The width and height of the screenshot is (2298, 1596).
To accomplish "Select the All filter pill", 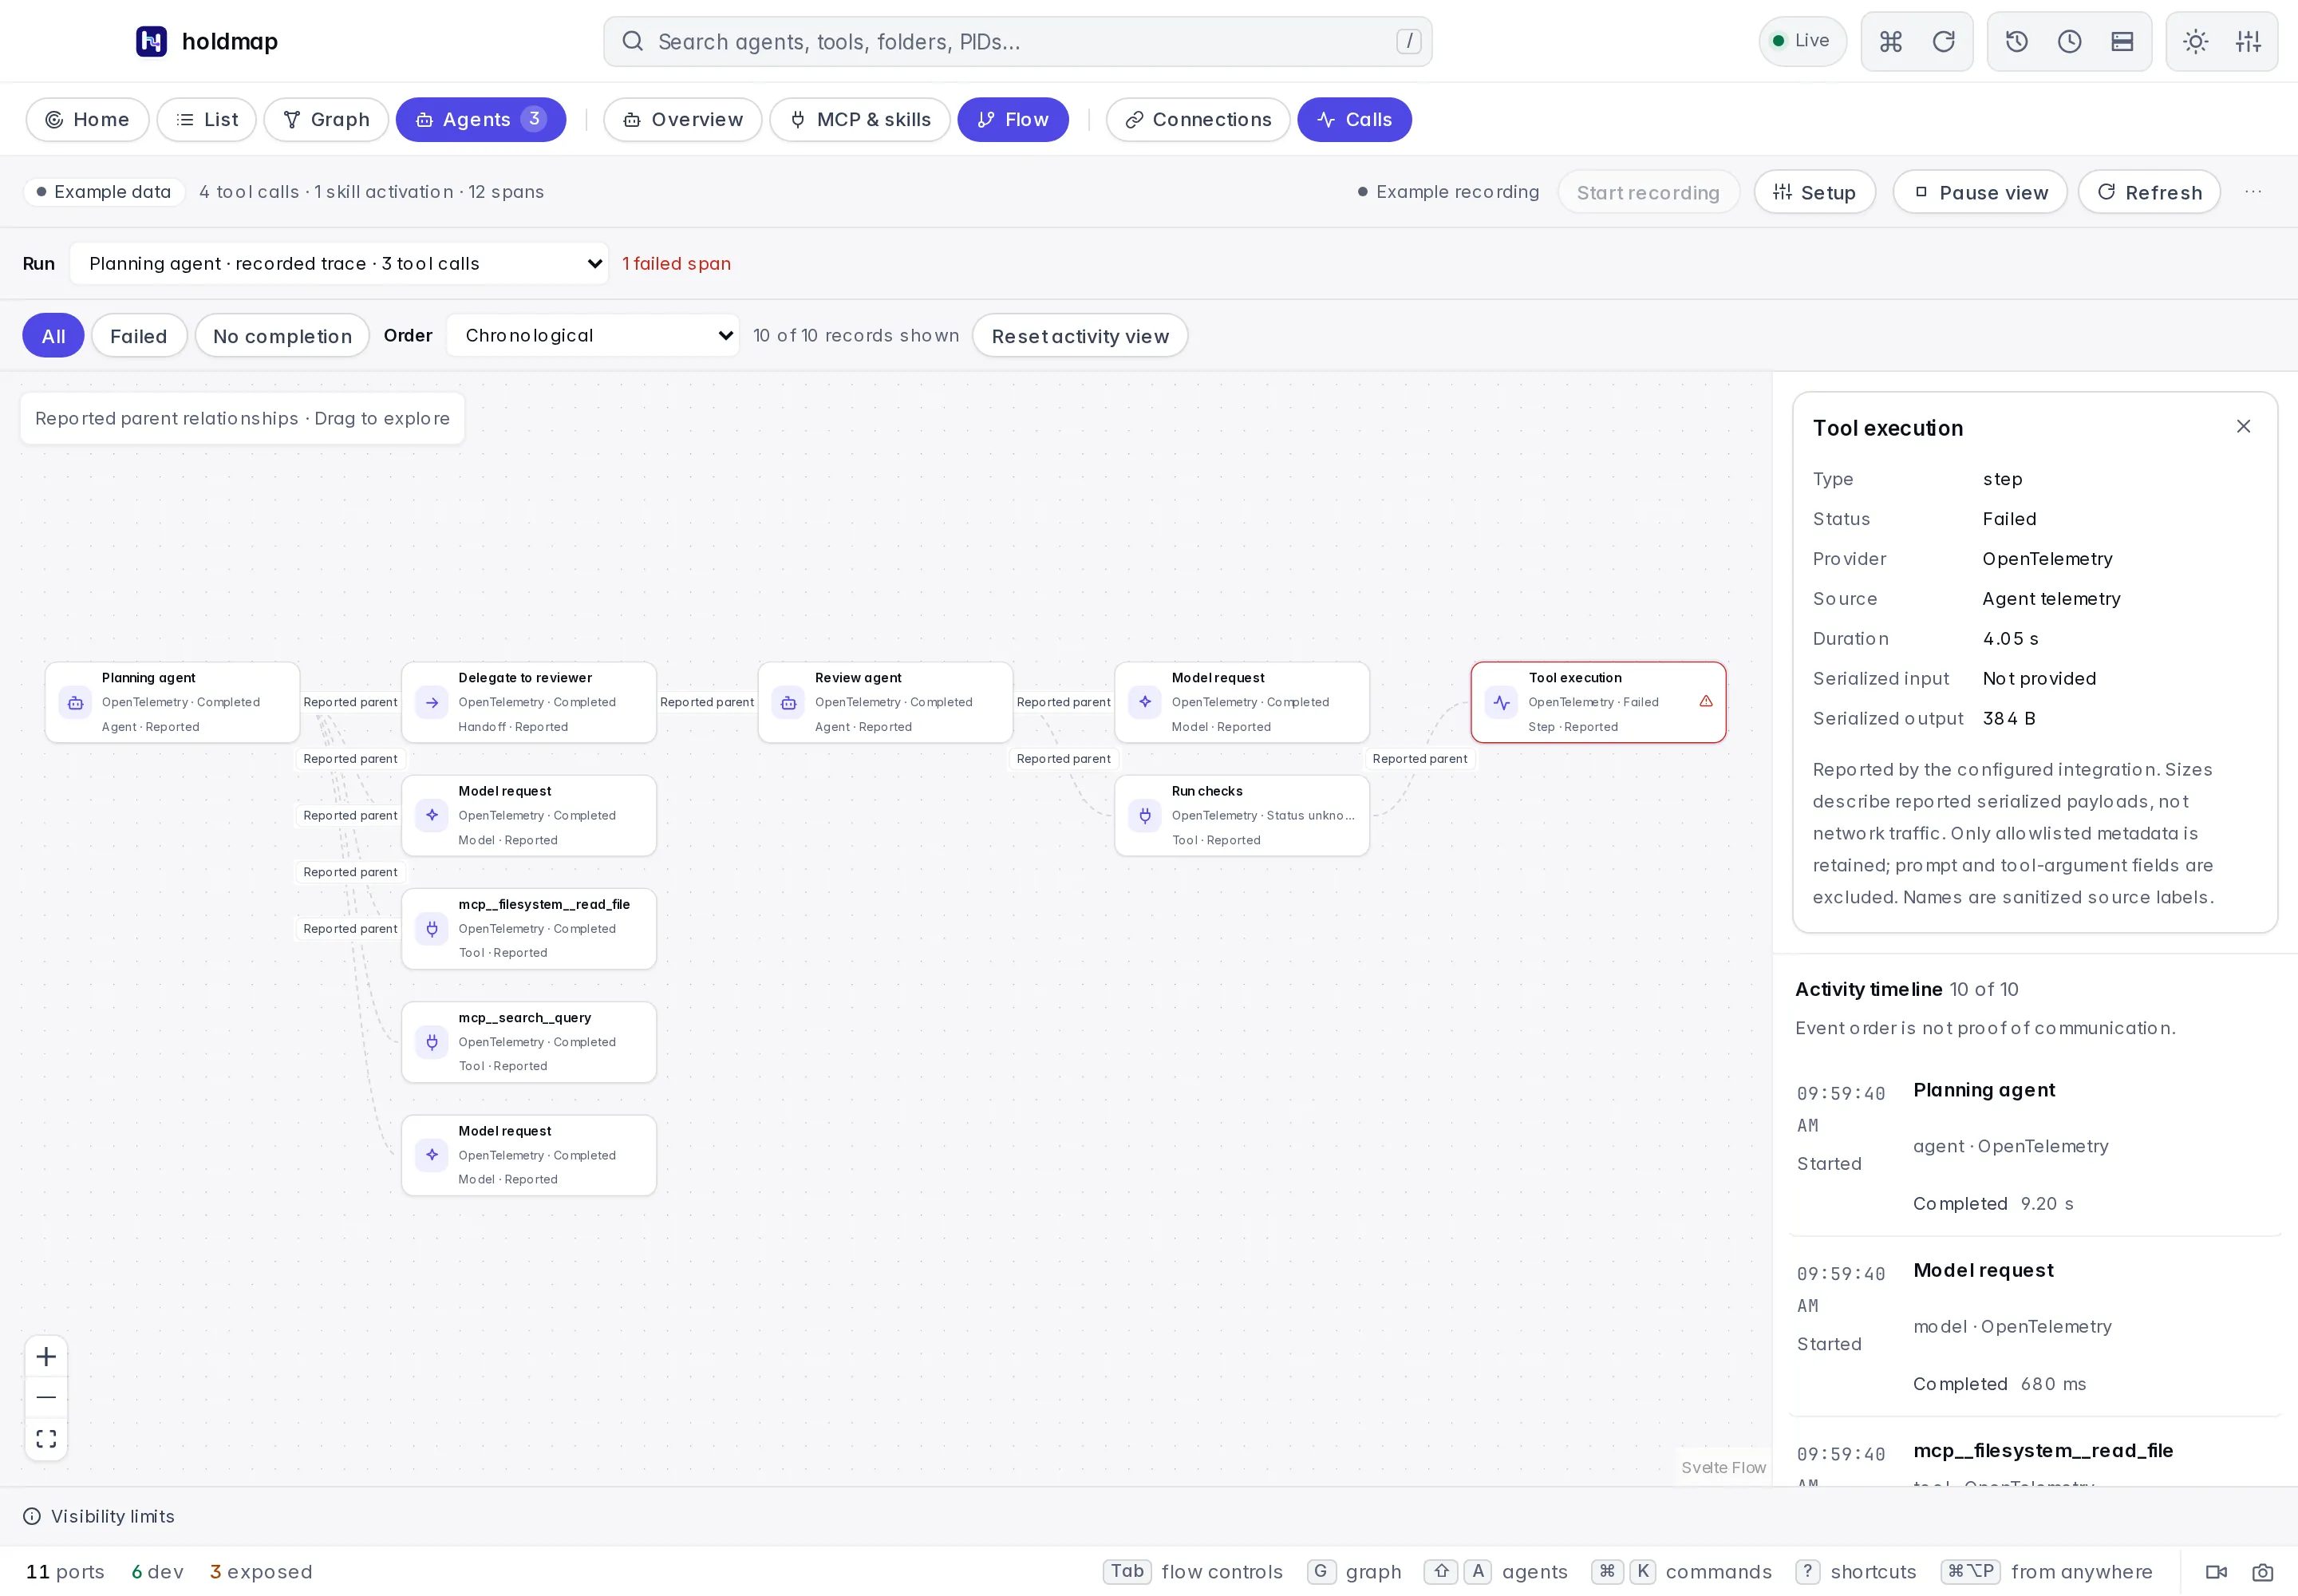I will coord(53,336).
